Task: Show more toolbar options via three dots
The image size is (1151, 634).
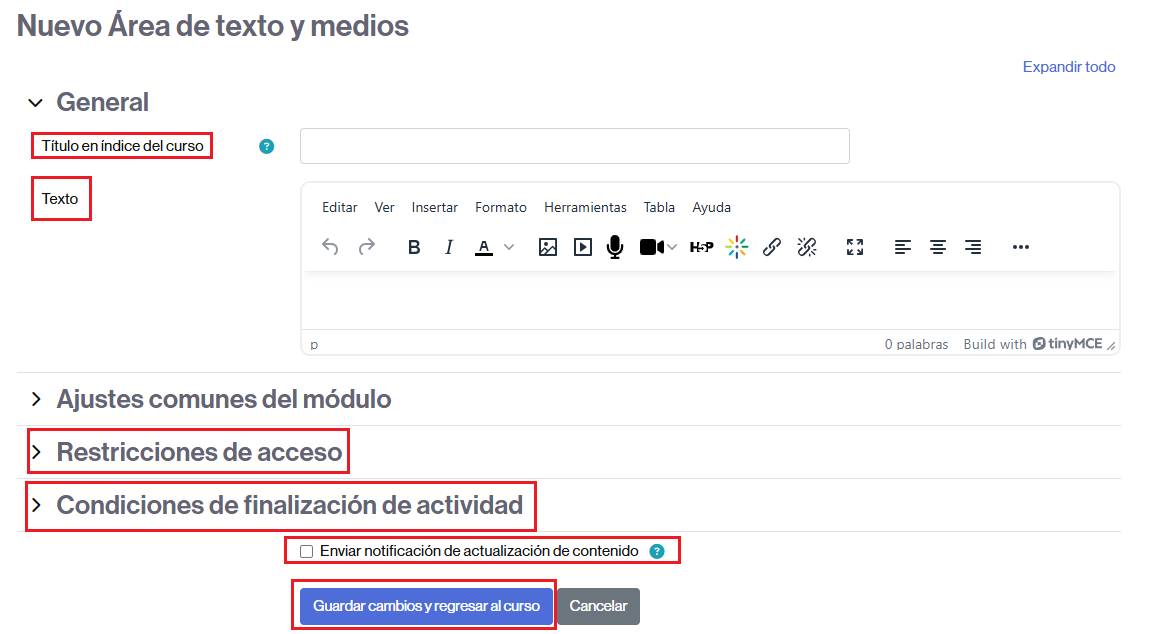Action: pyautogui.click(x=1020, y=247)
